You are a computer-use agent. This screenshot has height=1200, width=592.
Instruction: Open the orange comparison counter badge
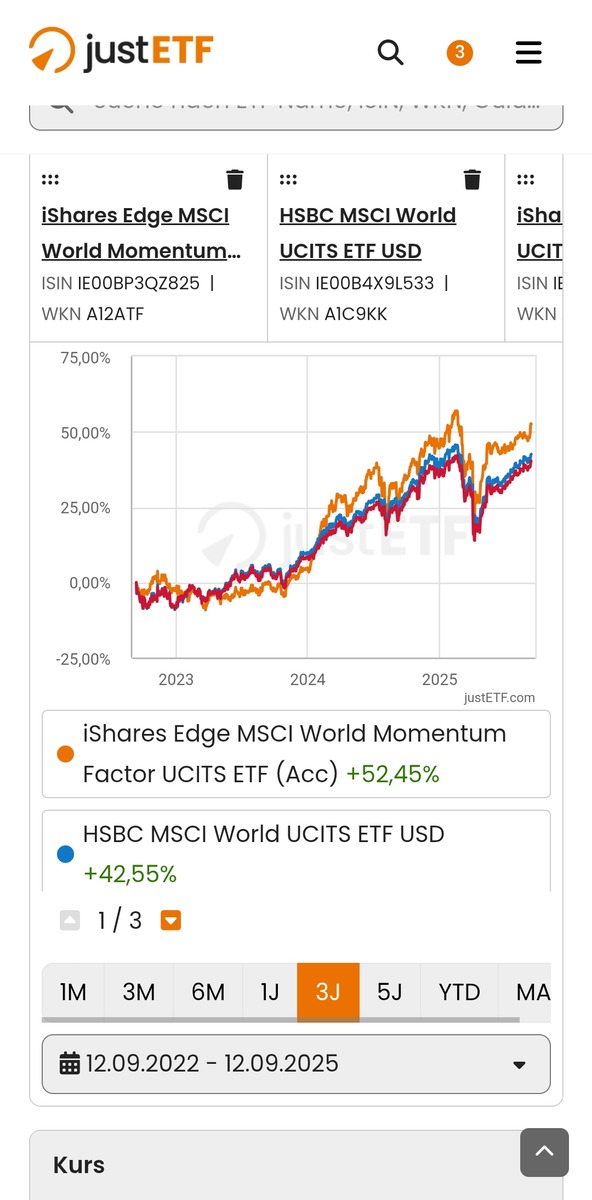tap(459, 53)
